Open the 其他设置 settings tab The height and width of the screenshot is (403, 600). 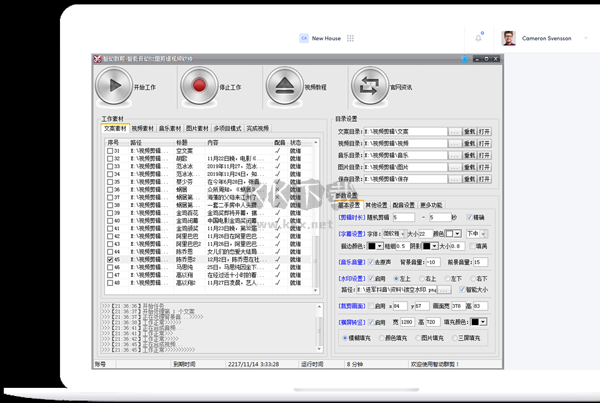(377, 205)
